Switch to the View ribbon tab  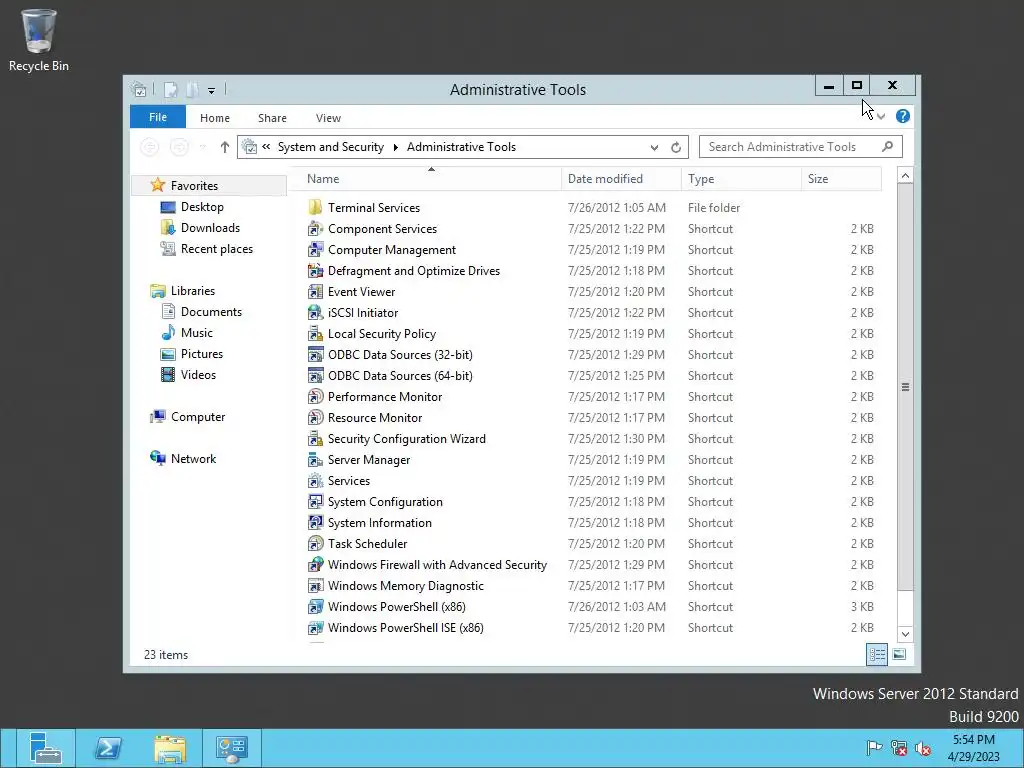click(x=328, y=118)
